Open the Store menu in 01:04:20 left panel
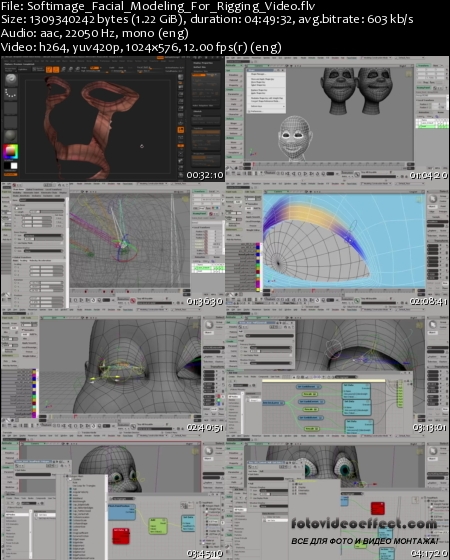The image size is (450, 560). point(233,142)
